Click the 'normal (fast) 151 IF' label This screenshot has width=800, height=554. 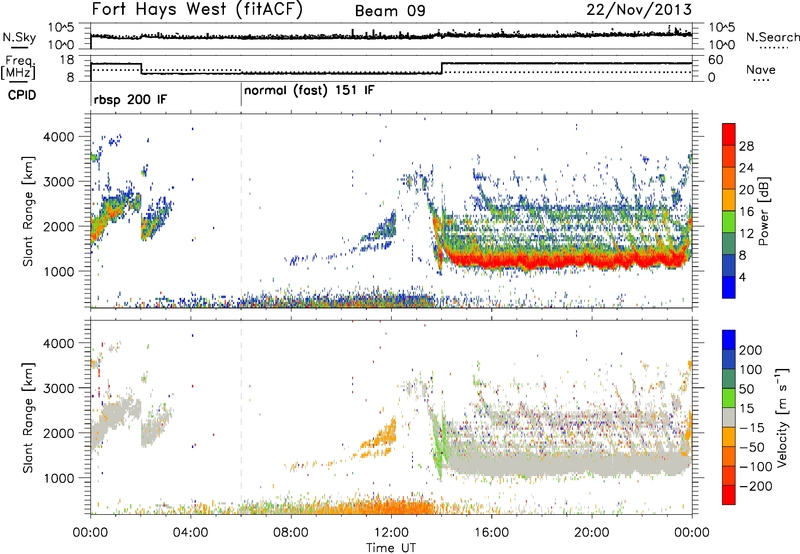pos(309,91)
